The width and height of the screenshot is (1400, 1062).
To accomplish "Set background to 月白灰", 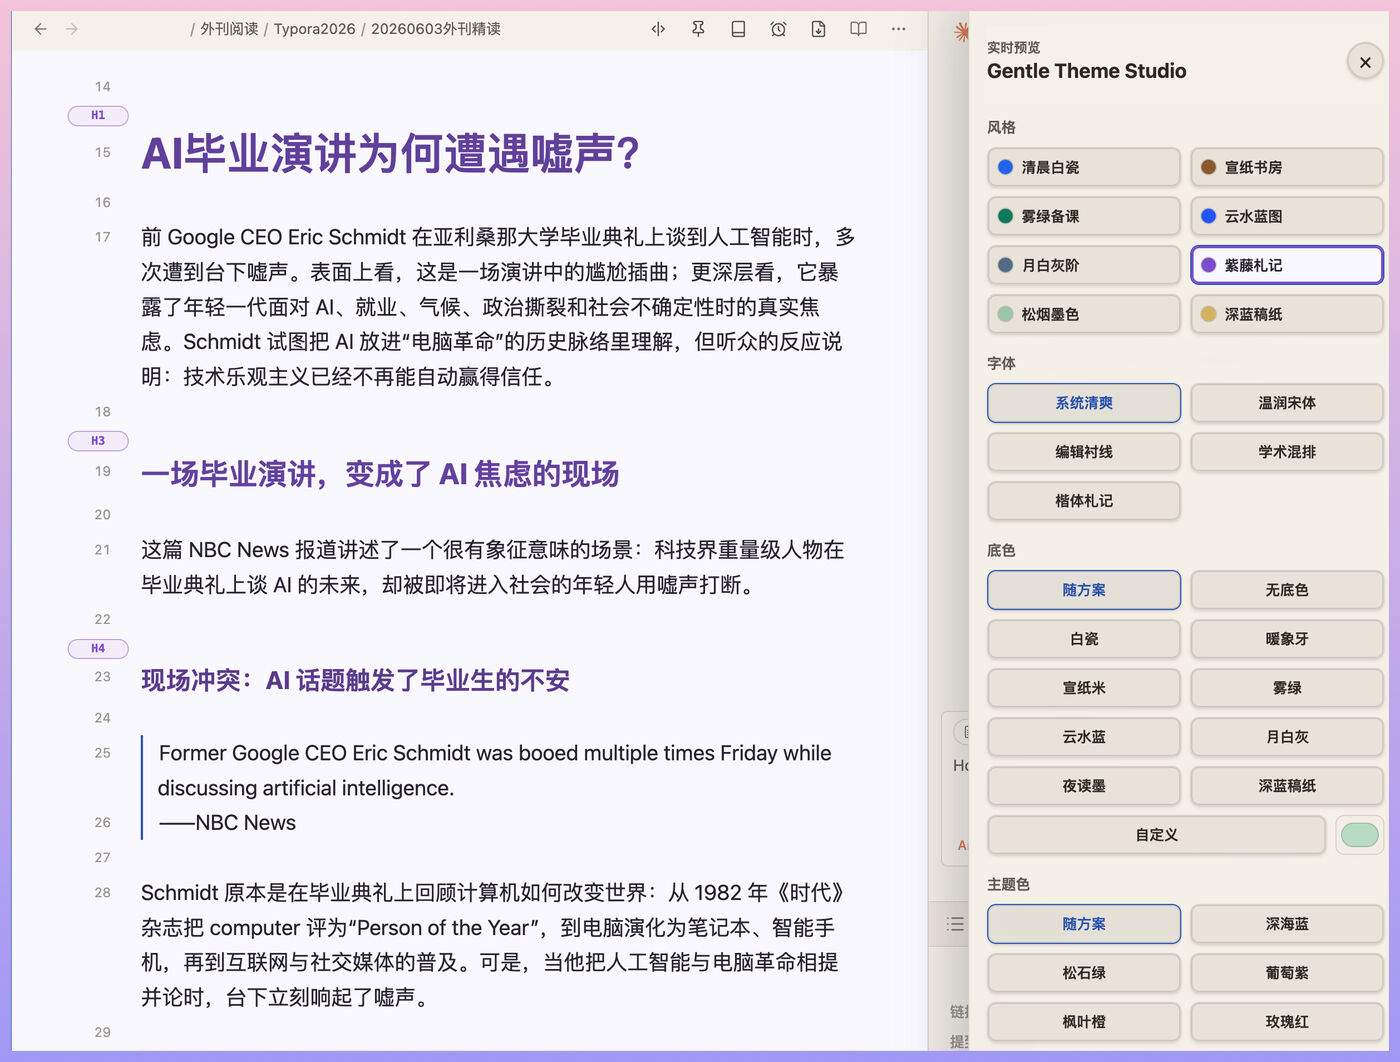I will [x=1287, y=737].
